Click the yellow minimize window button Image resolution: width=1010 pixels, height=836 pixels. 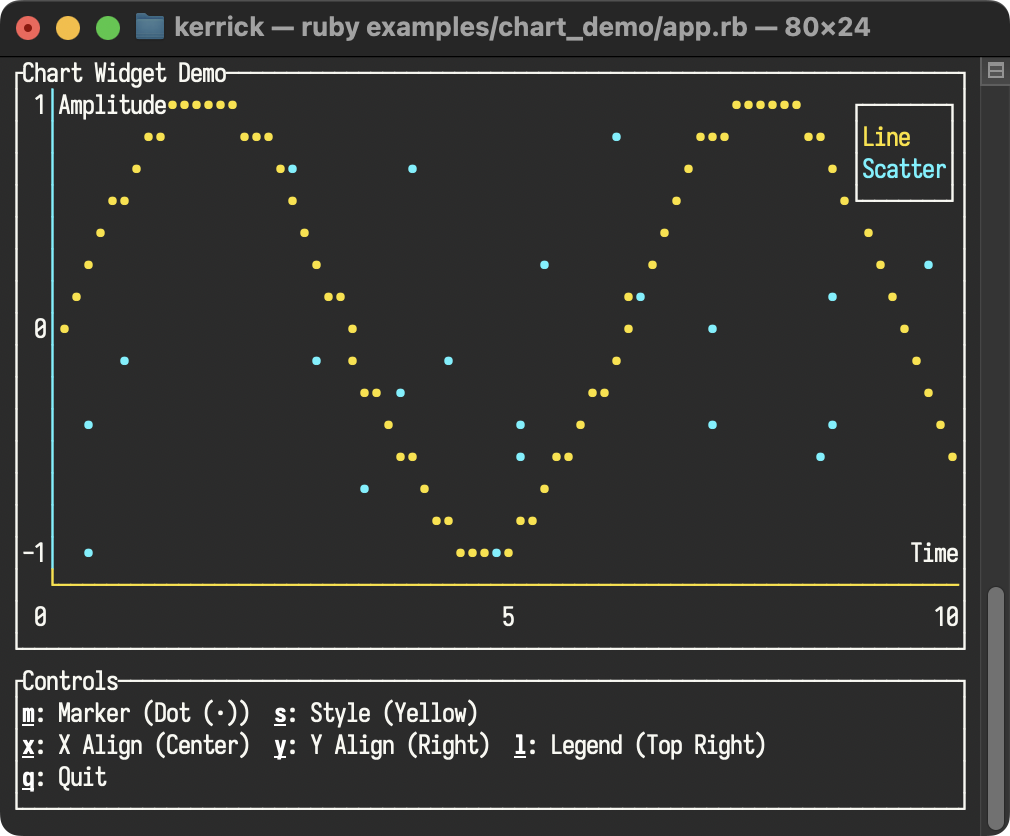[68, 28]
